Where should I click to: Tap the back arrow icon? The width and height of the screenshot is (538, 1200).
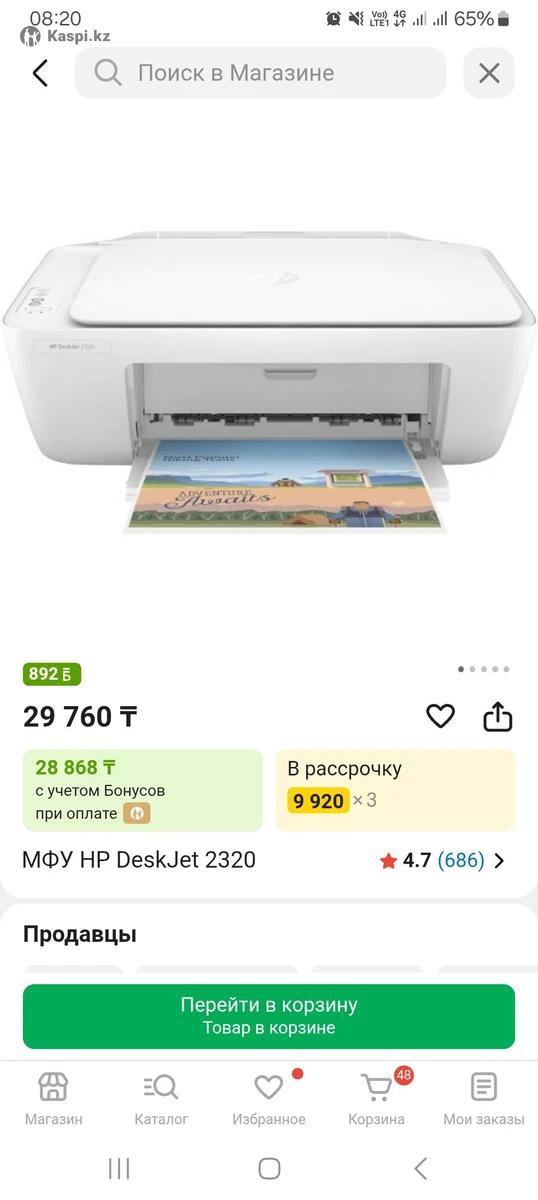click(x=40, y=73)
